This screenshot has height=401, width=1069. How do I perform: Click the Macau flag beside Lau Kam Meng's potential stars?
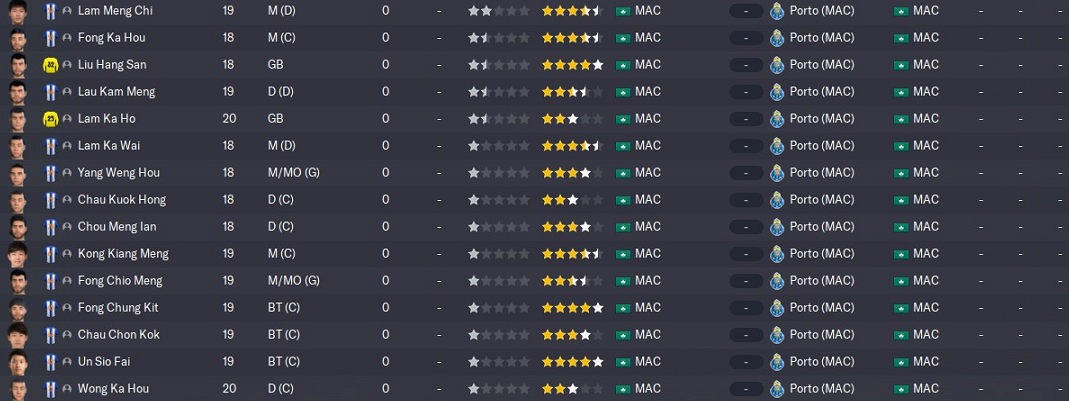click(622, 92)
